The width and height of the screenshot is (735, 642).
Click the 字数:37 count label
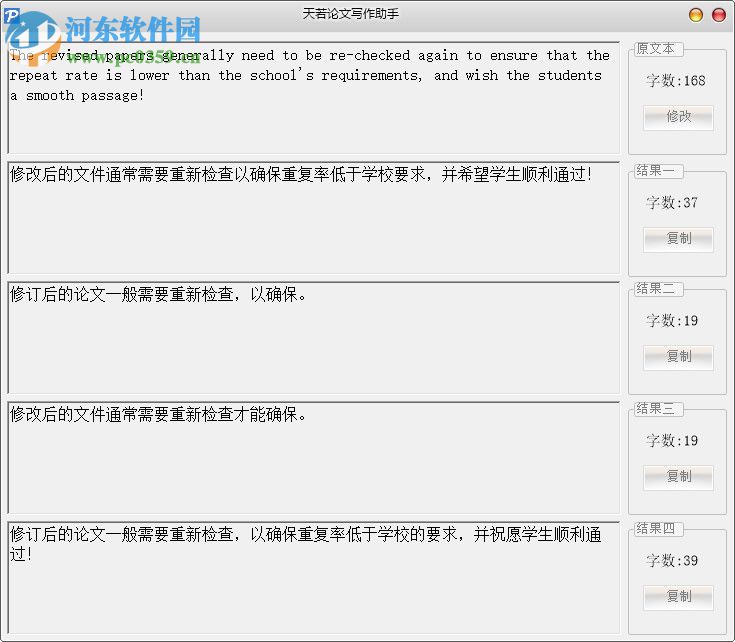click(x=672, y=202)
